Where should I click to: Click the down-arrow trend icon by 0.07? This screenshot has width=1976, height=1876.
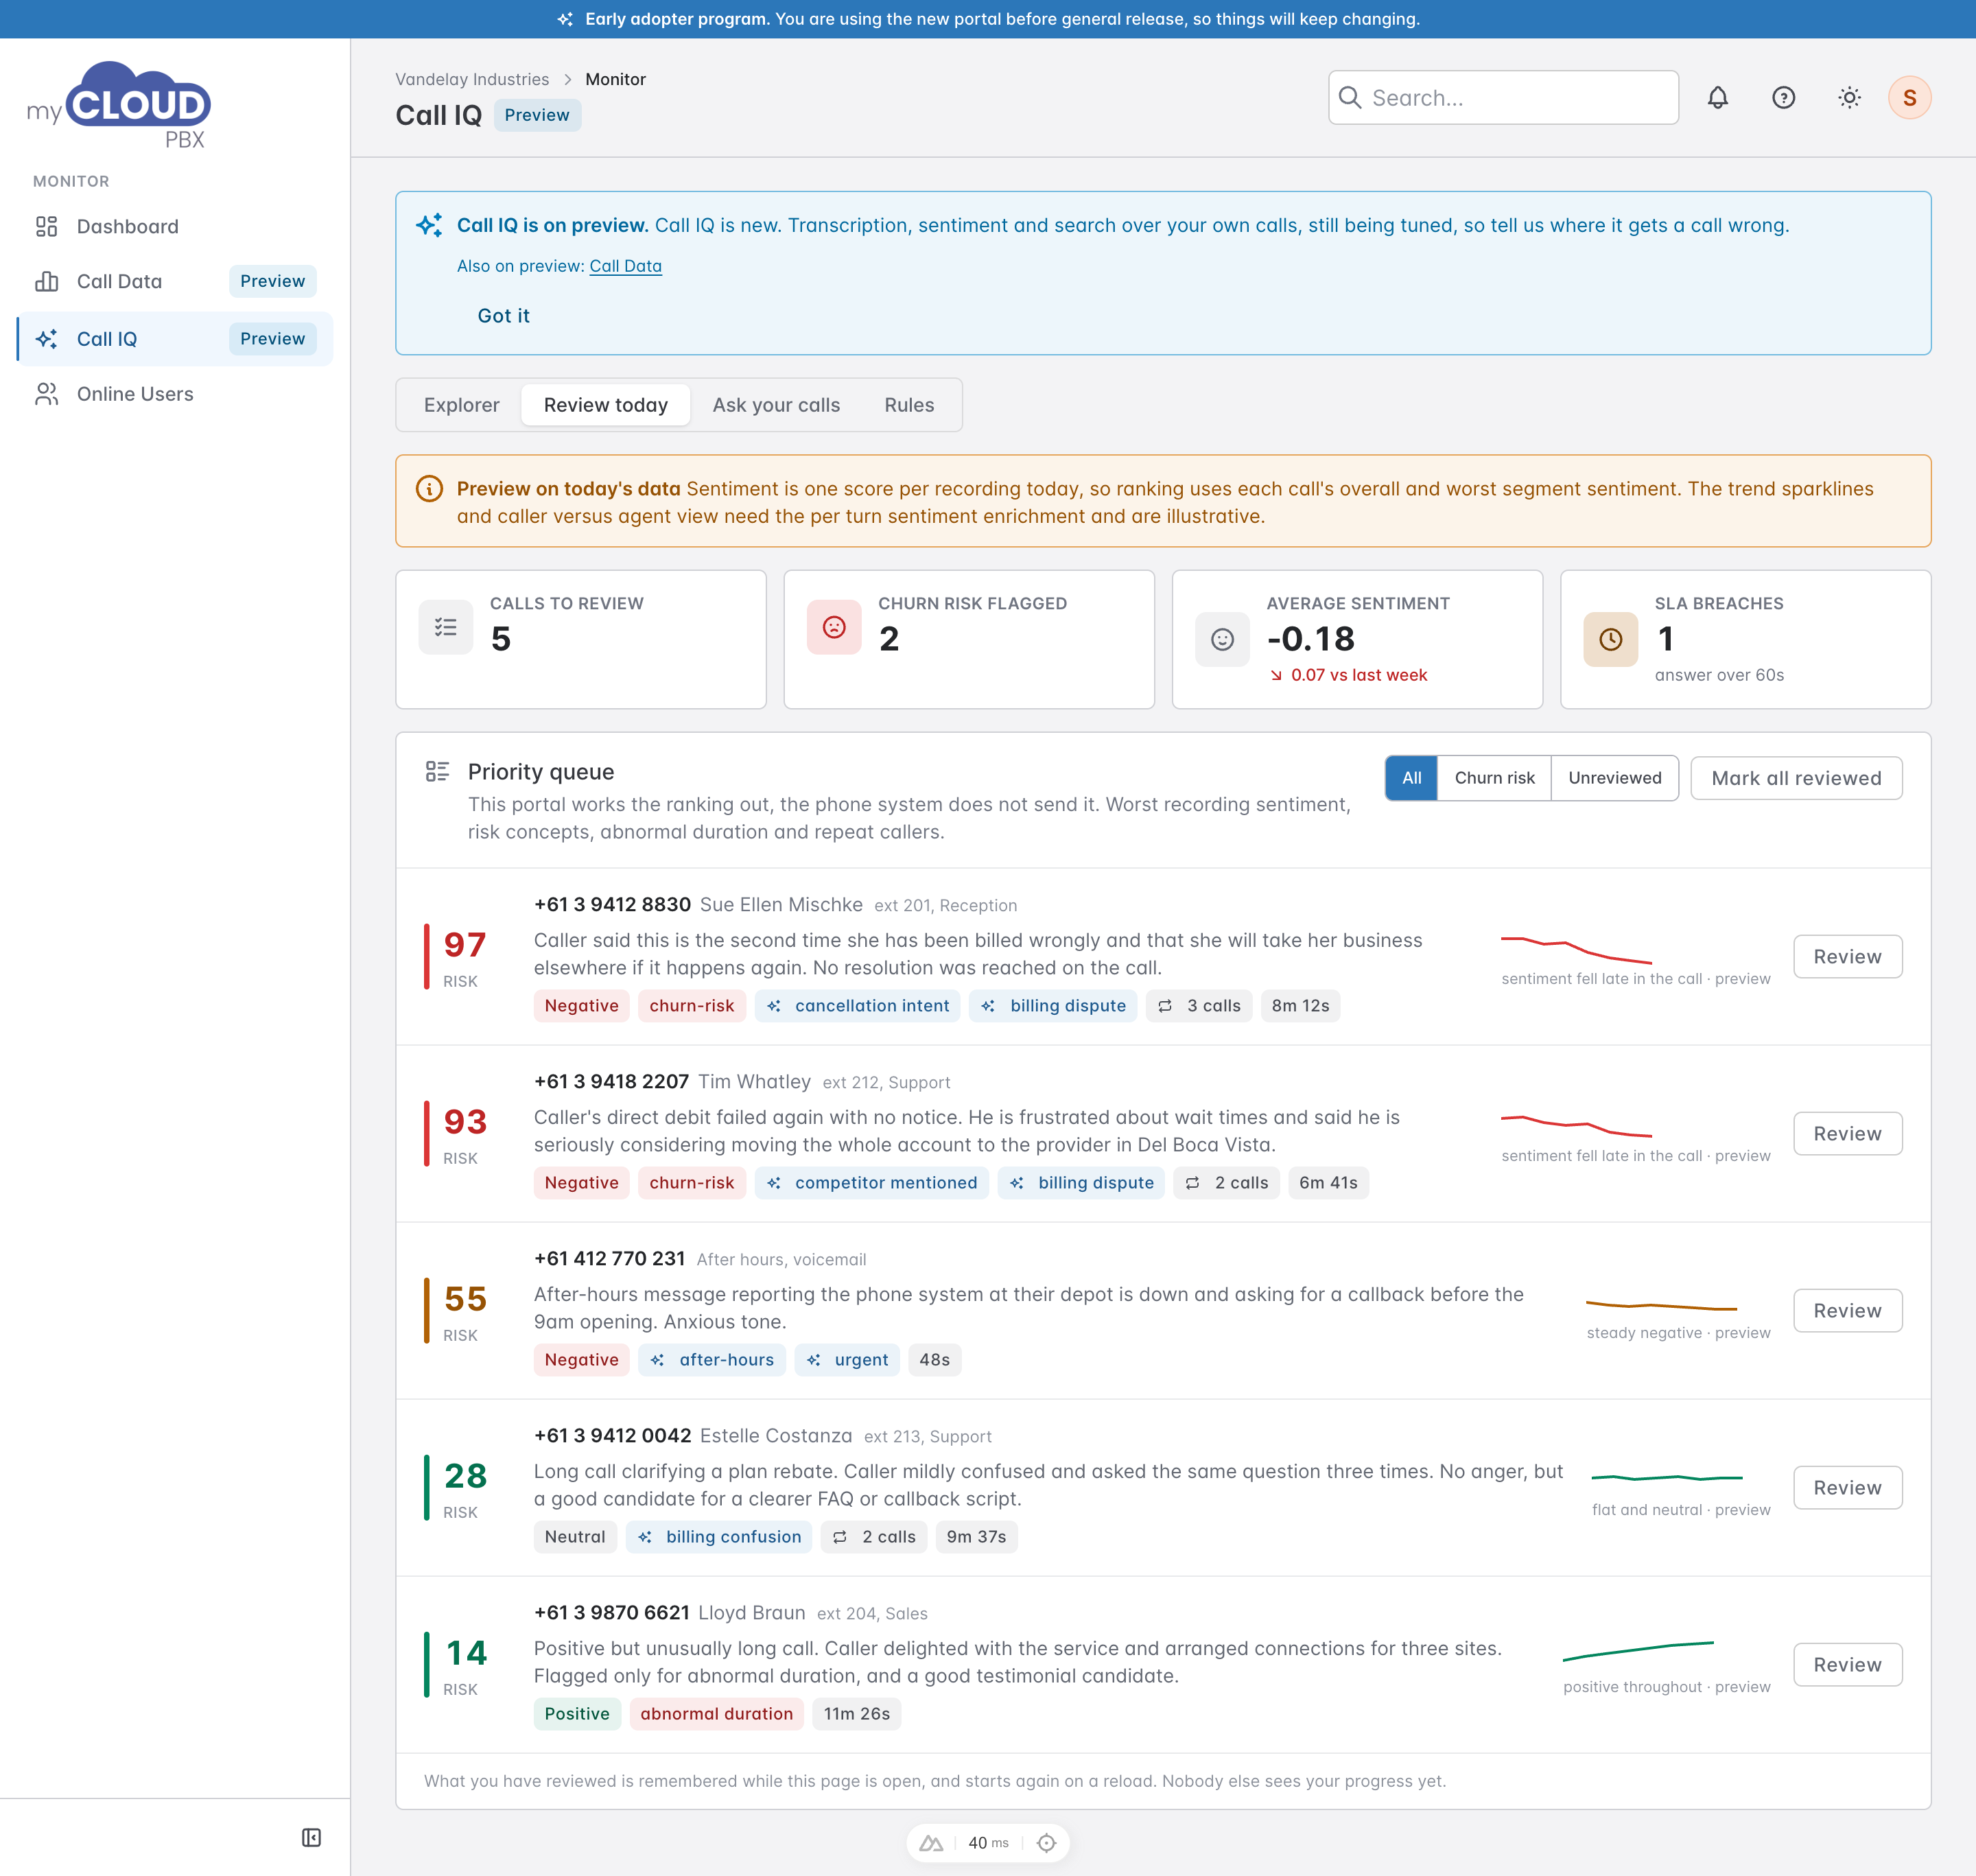1276,675
